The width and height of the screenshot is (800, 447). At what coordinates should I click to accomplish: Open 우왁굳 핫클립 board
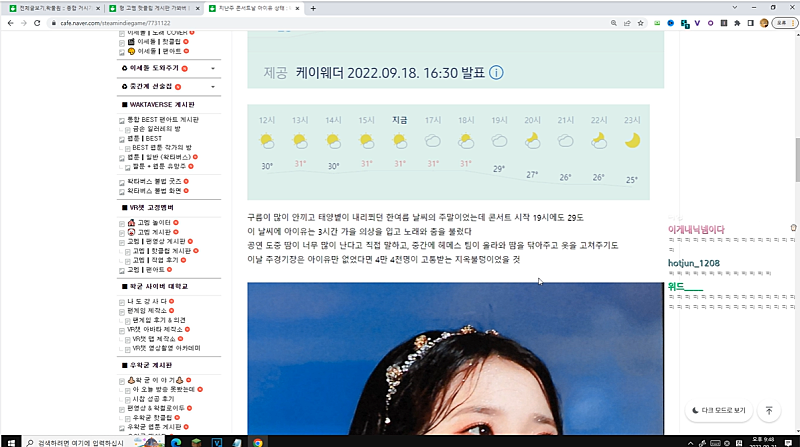(153, 417)
